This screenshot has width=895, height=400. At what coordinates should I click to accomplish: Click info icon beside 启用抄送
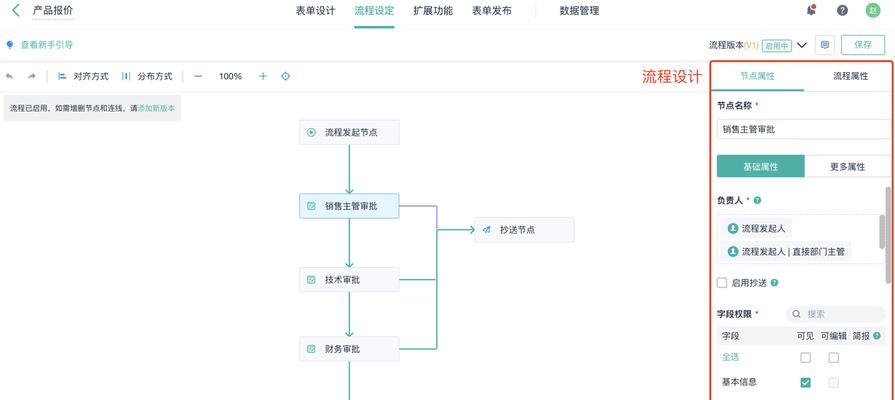[x=775, y=282]
